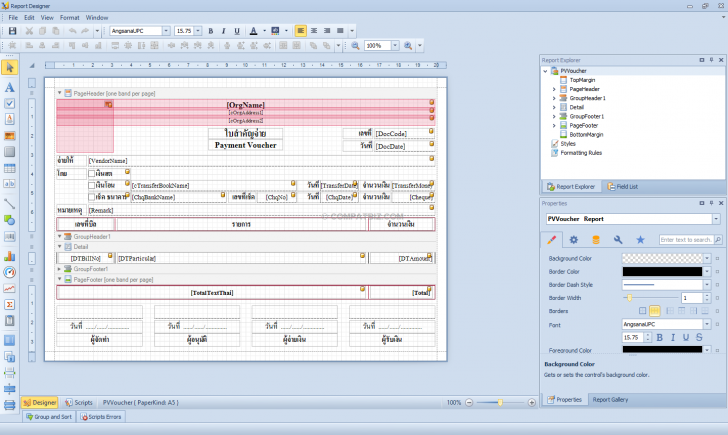728x435 pixels.
Task: Click the Save icon in the toolbar
Action: pos(12,31)
